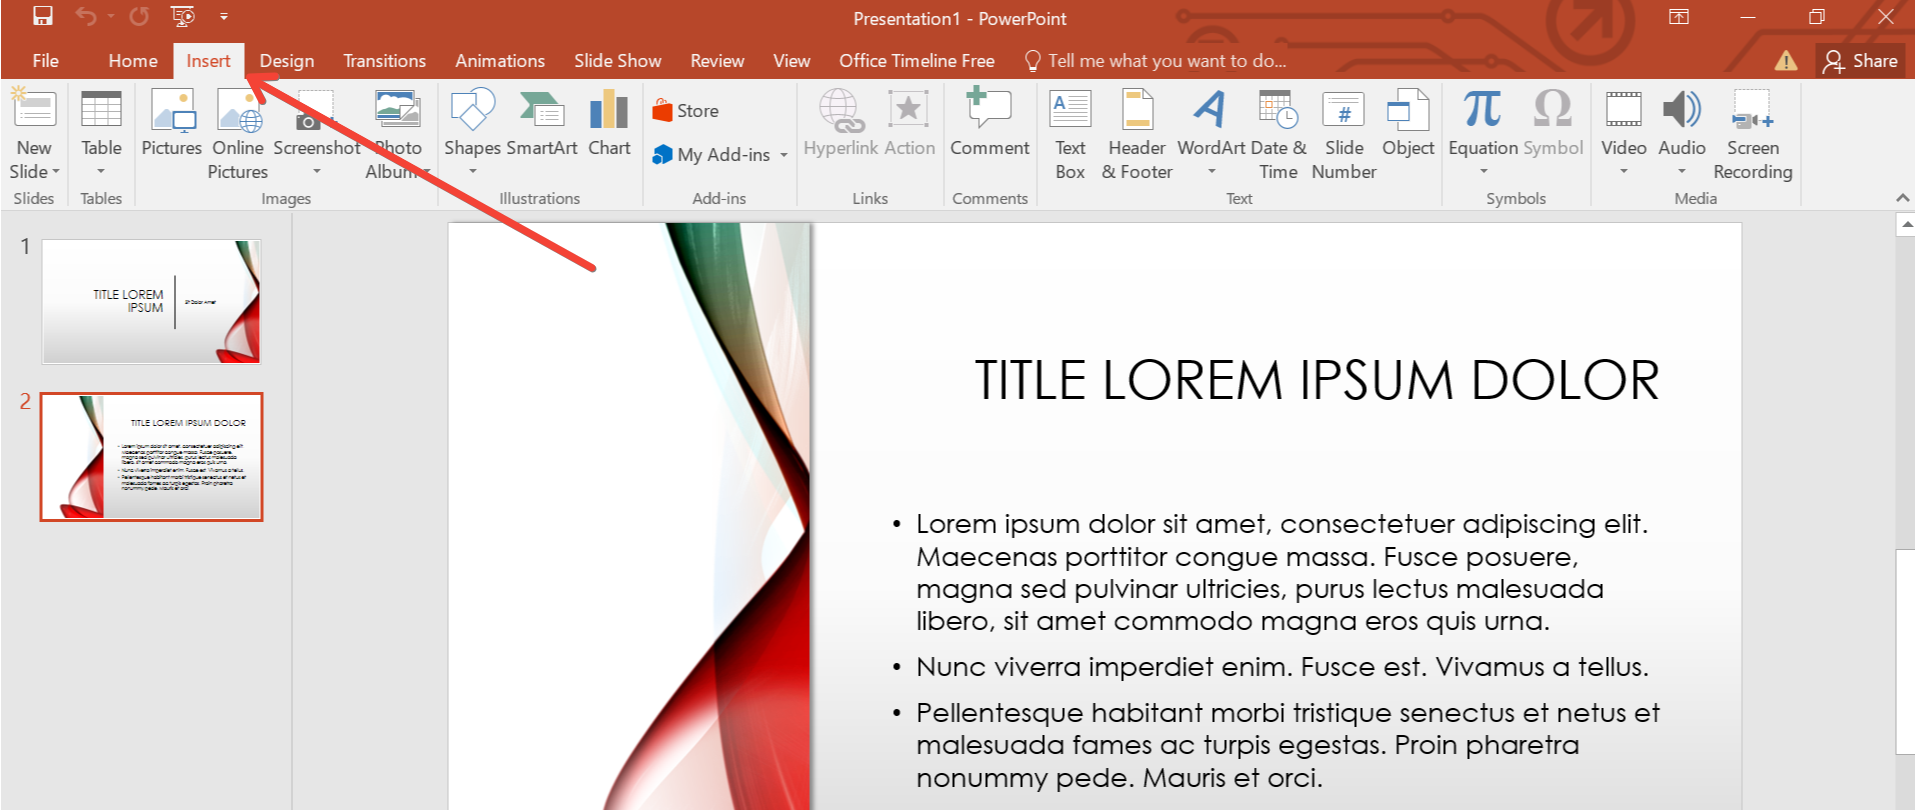Expand the Shapes dropdown gallery
Image resolution: width=1915 pixels, height=810 pixels.
click(472, 170)
